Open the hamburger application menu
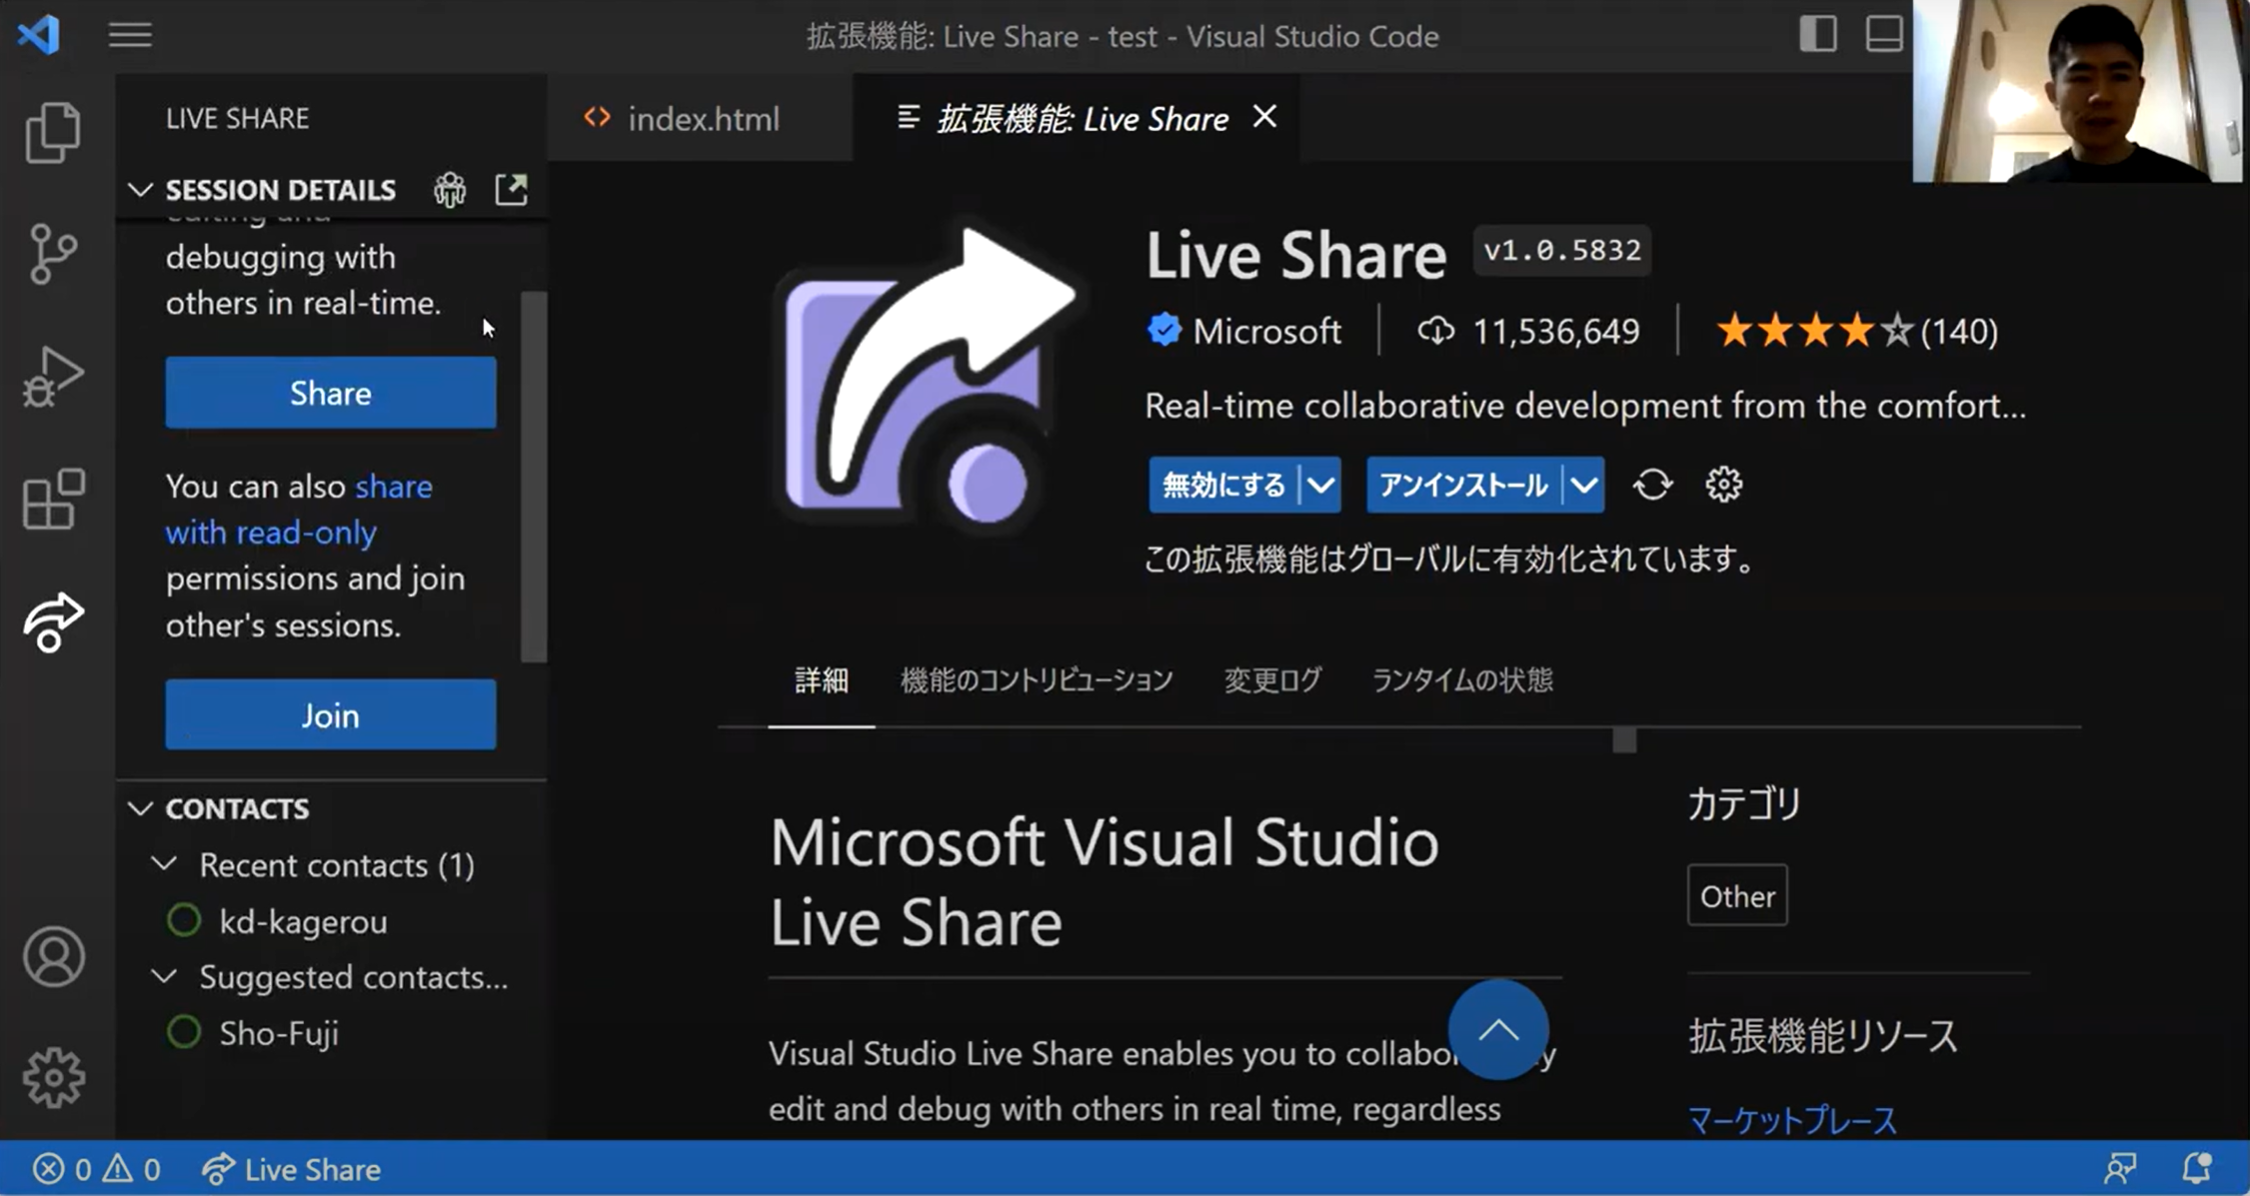The width and height of the screenshot is (2250, 1196). click(x=130, y=35)
